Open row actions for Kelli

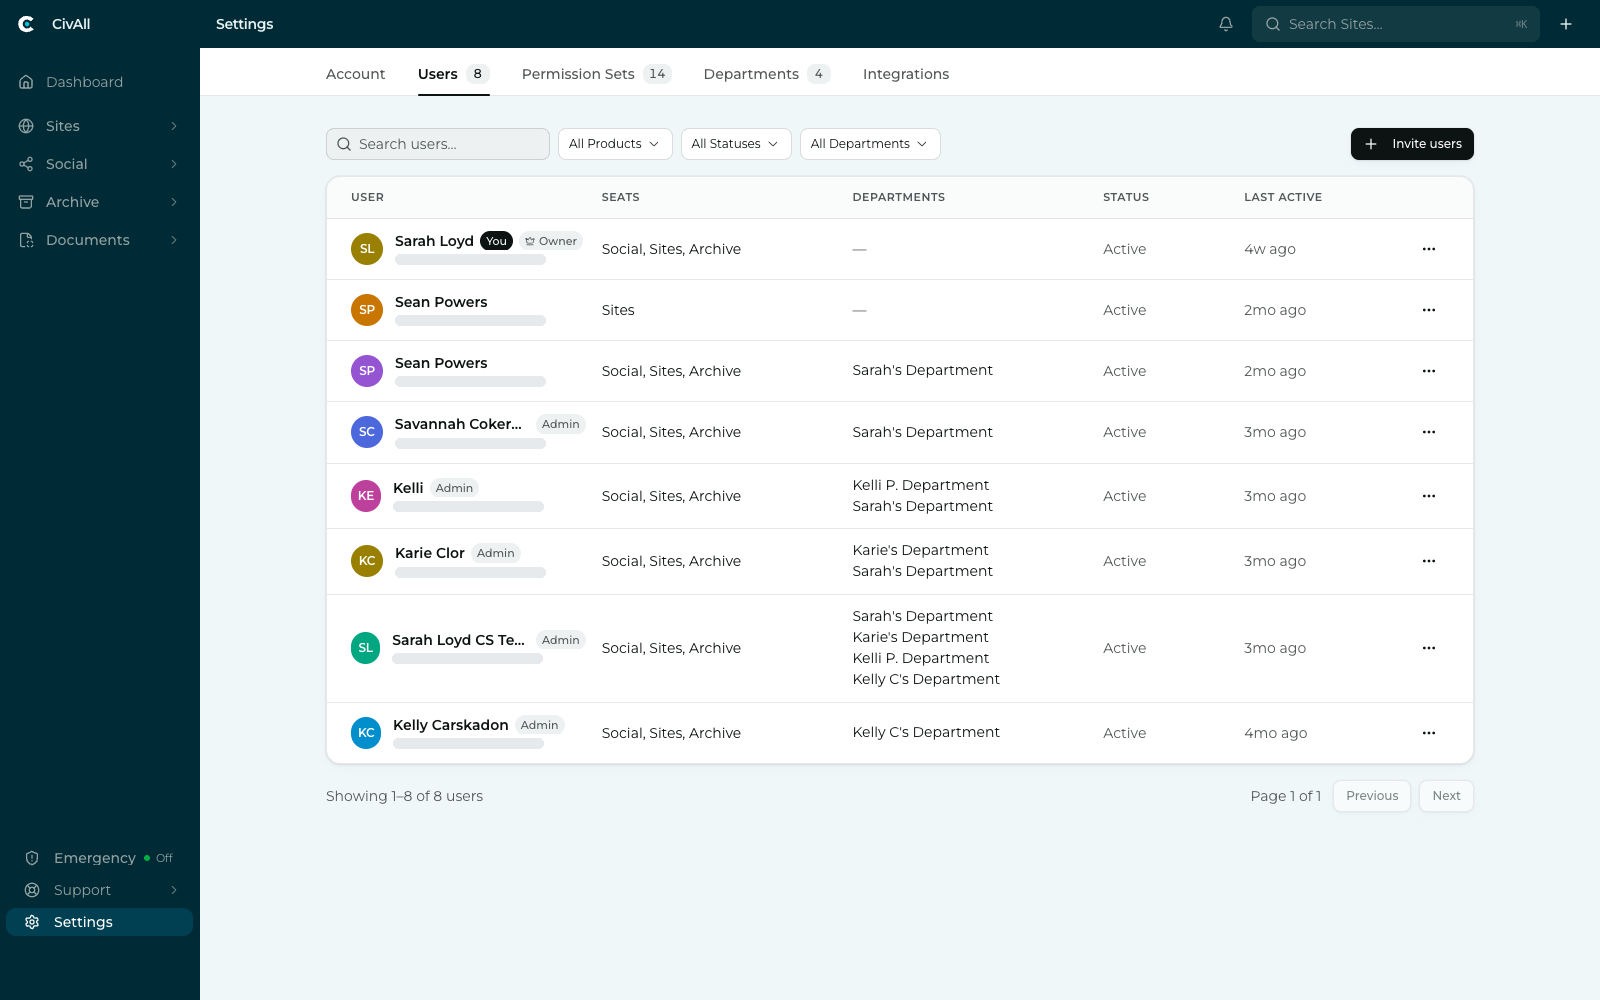(1429, 496)
